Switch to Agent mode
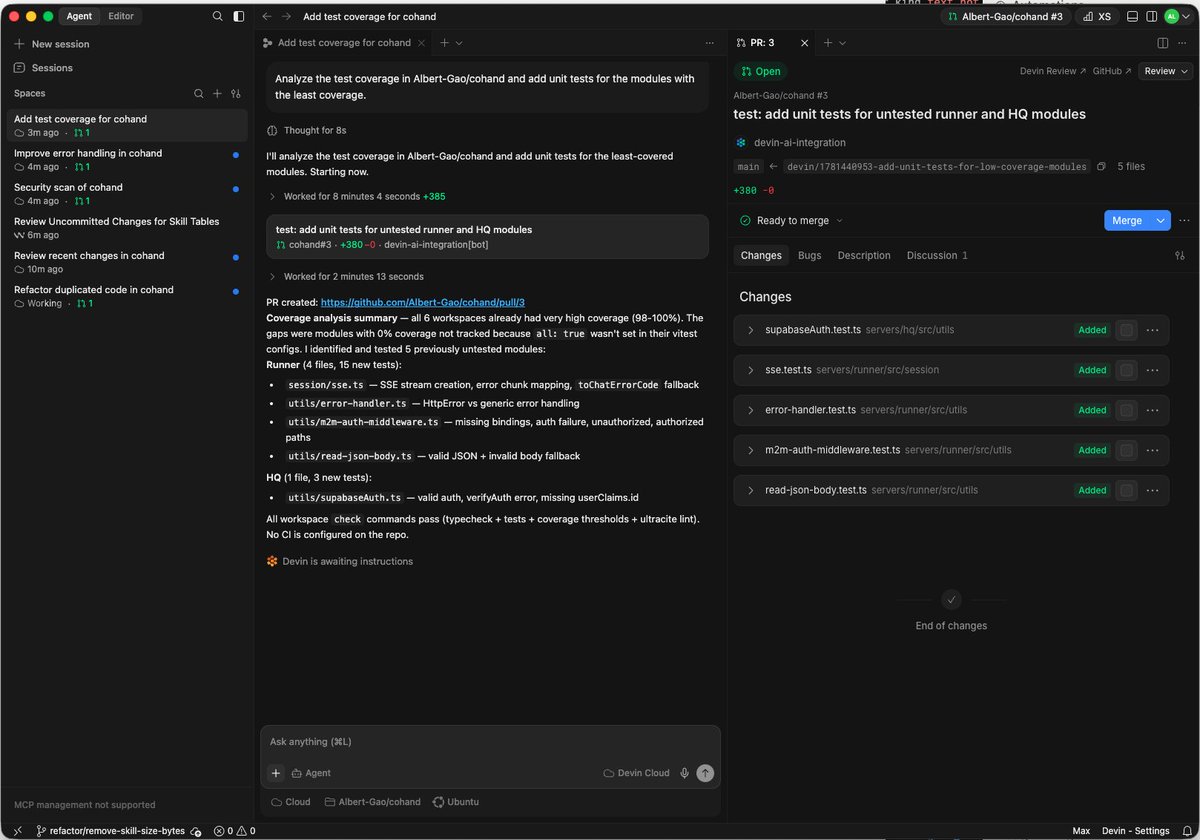The width and height of the screenshot is (1200, 840). pyautogui.click(x=79, y=16)
